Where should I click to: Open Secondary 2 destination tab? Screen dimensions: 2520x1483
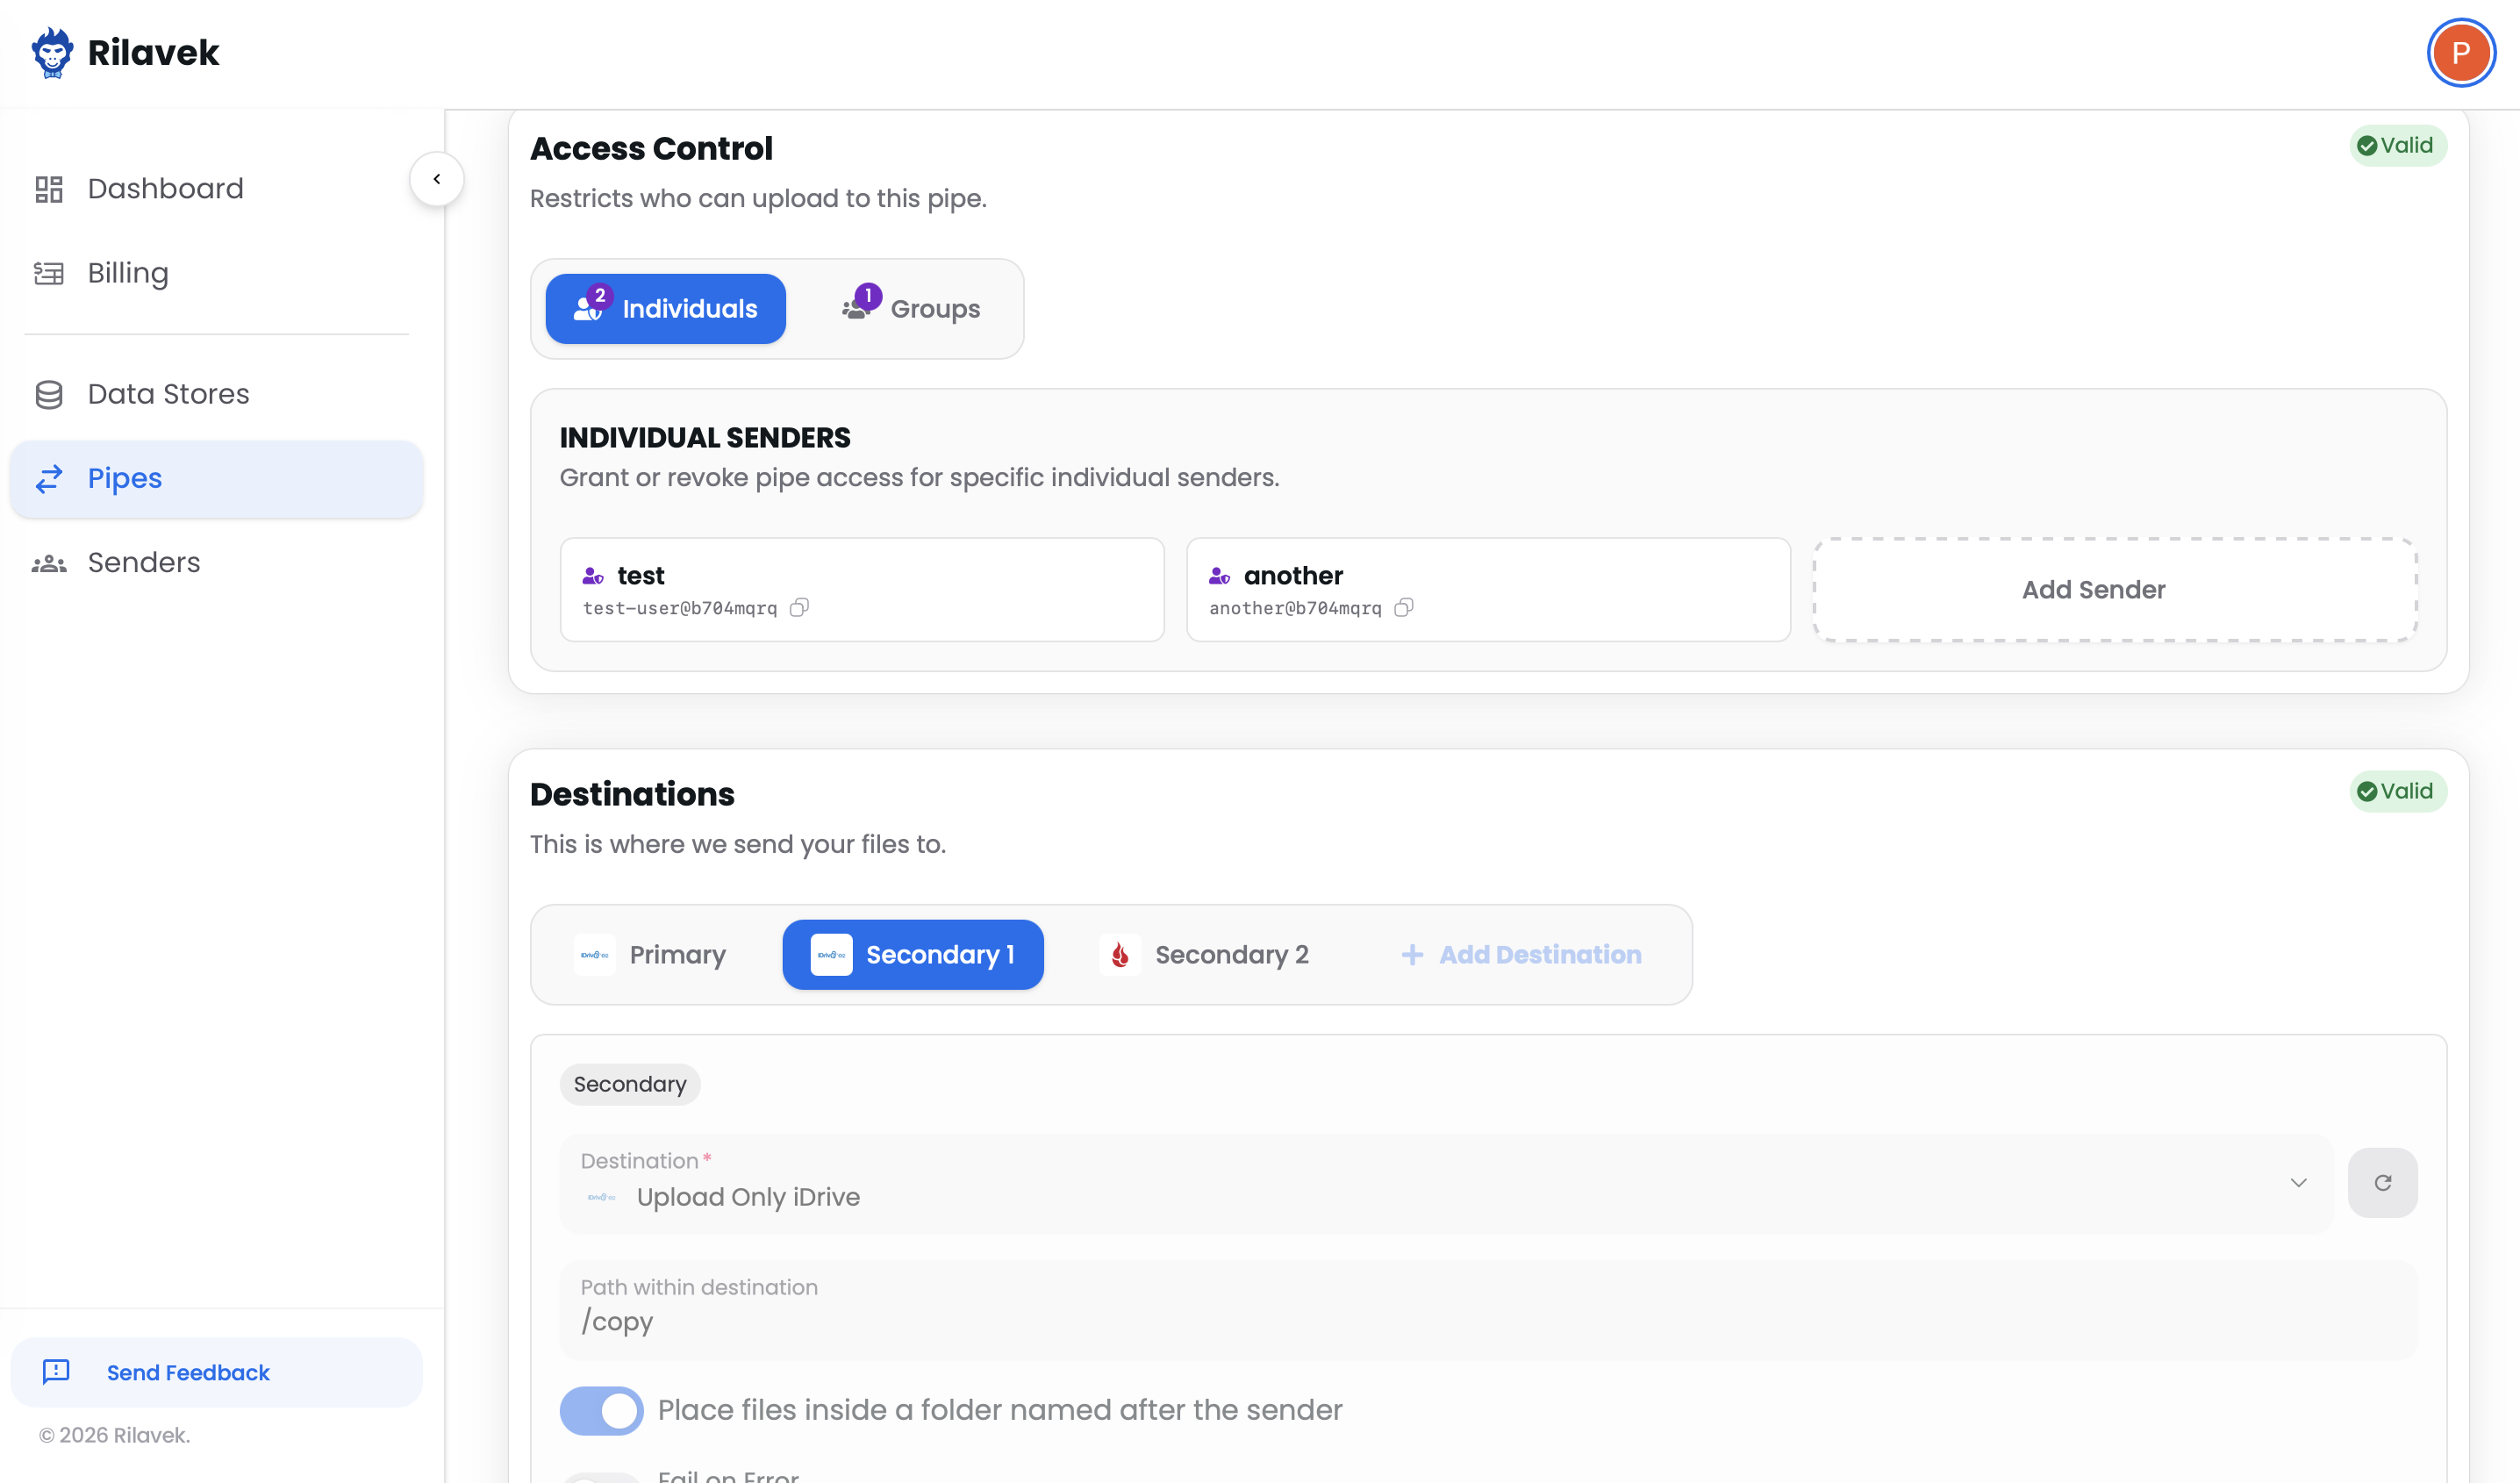click(x=1205, y=955)
